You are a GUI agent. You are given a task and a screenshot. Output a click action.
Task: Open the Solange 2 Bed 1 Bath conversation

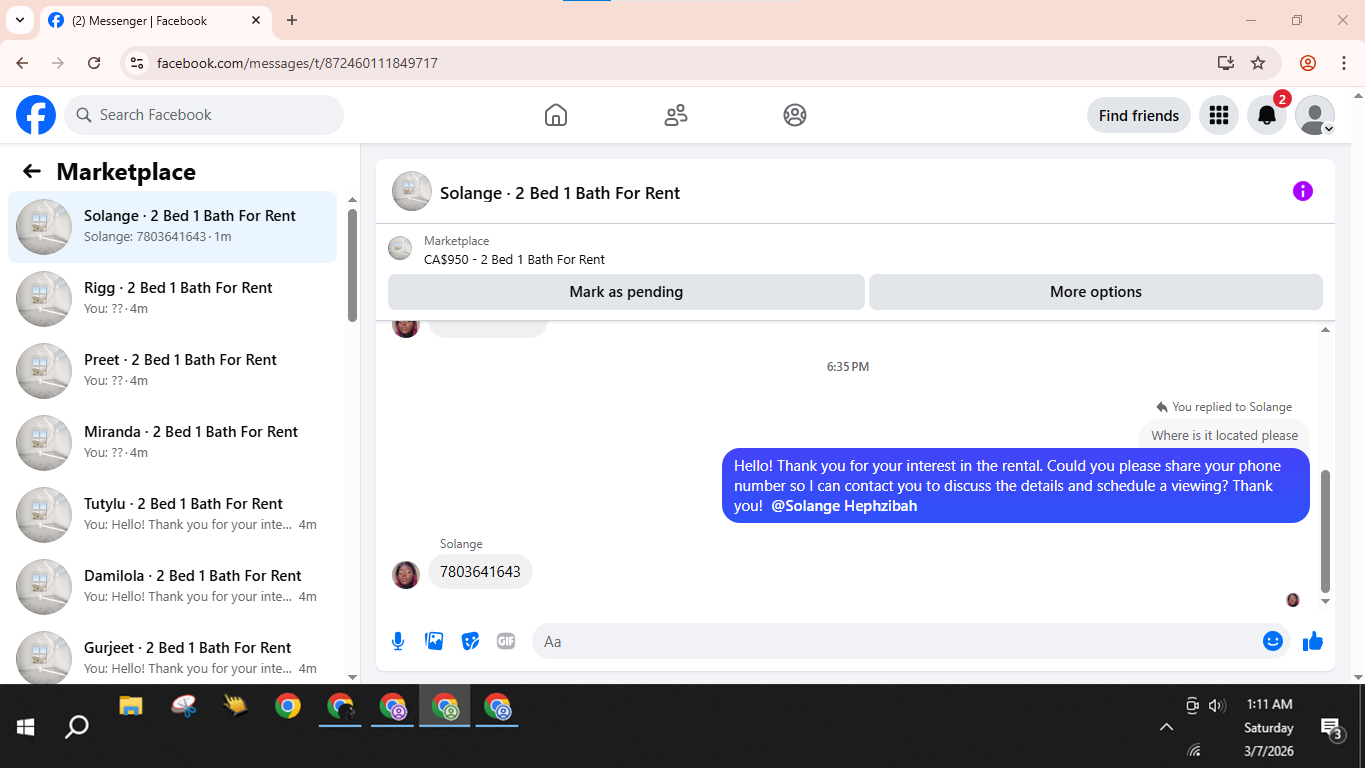click(172, 227)
